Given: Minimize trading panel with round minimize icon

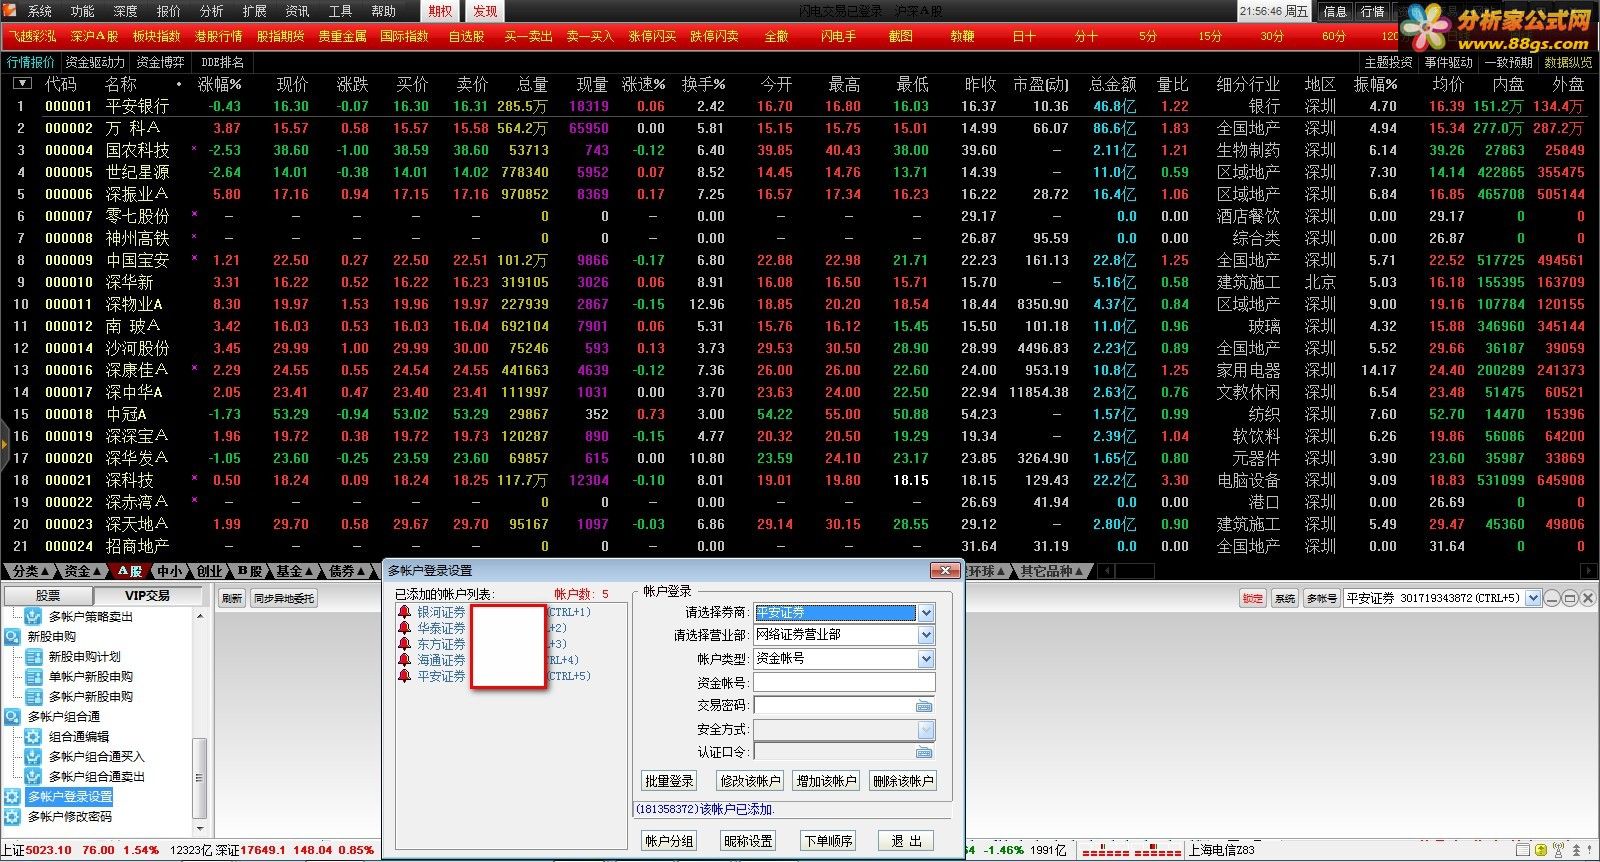Looking at the screenshot, I should tap(1552, 598).
